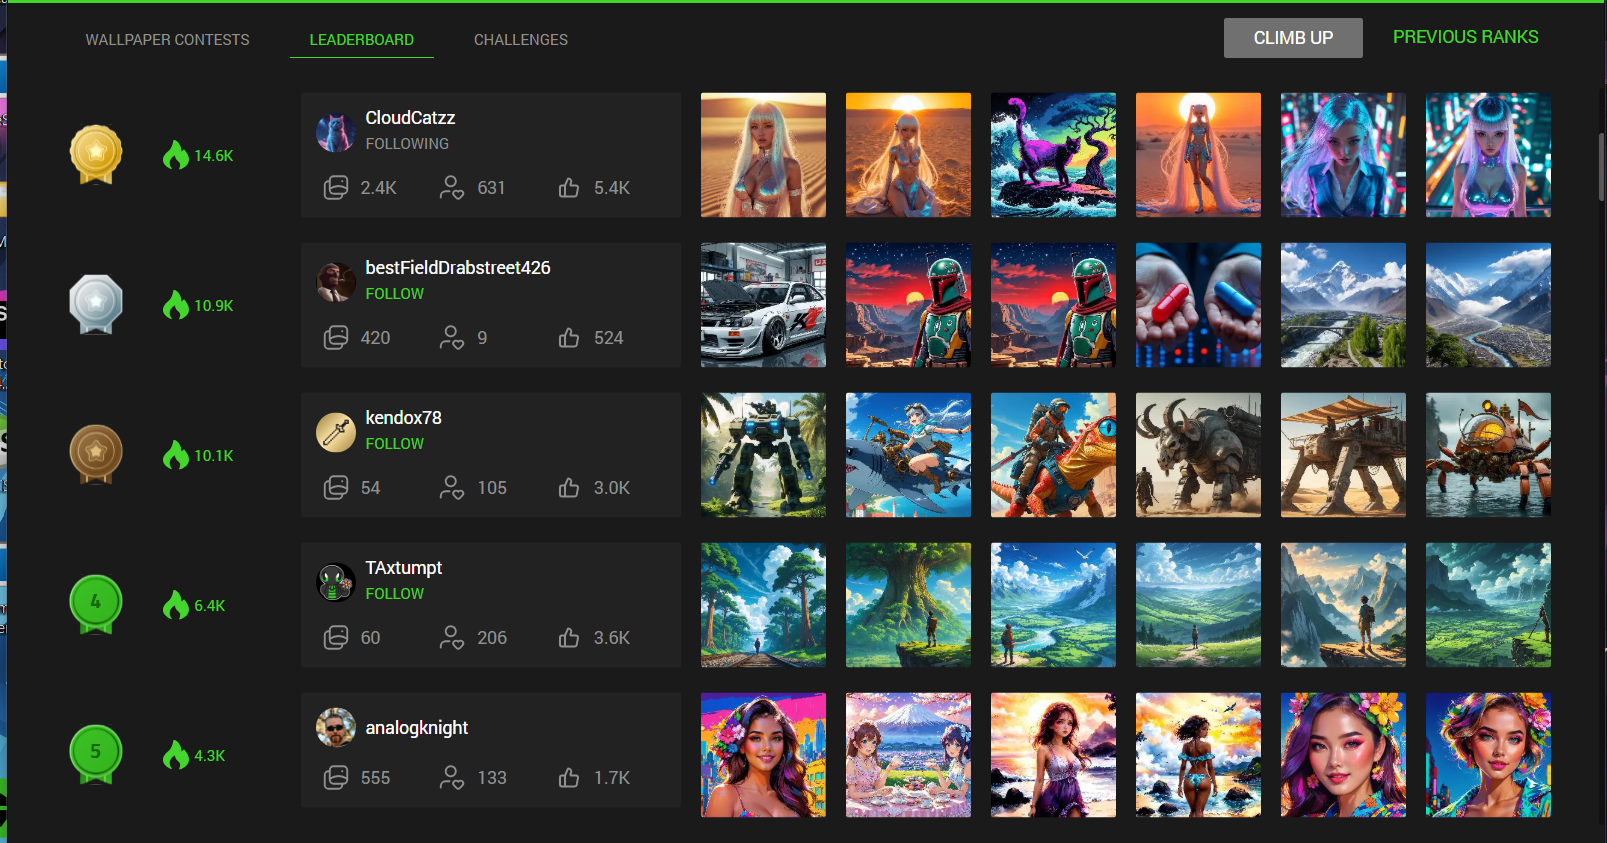Click the flame icon beside 6.4K
This screenshot has width=1607, height=843.
176,605
